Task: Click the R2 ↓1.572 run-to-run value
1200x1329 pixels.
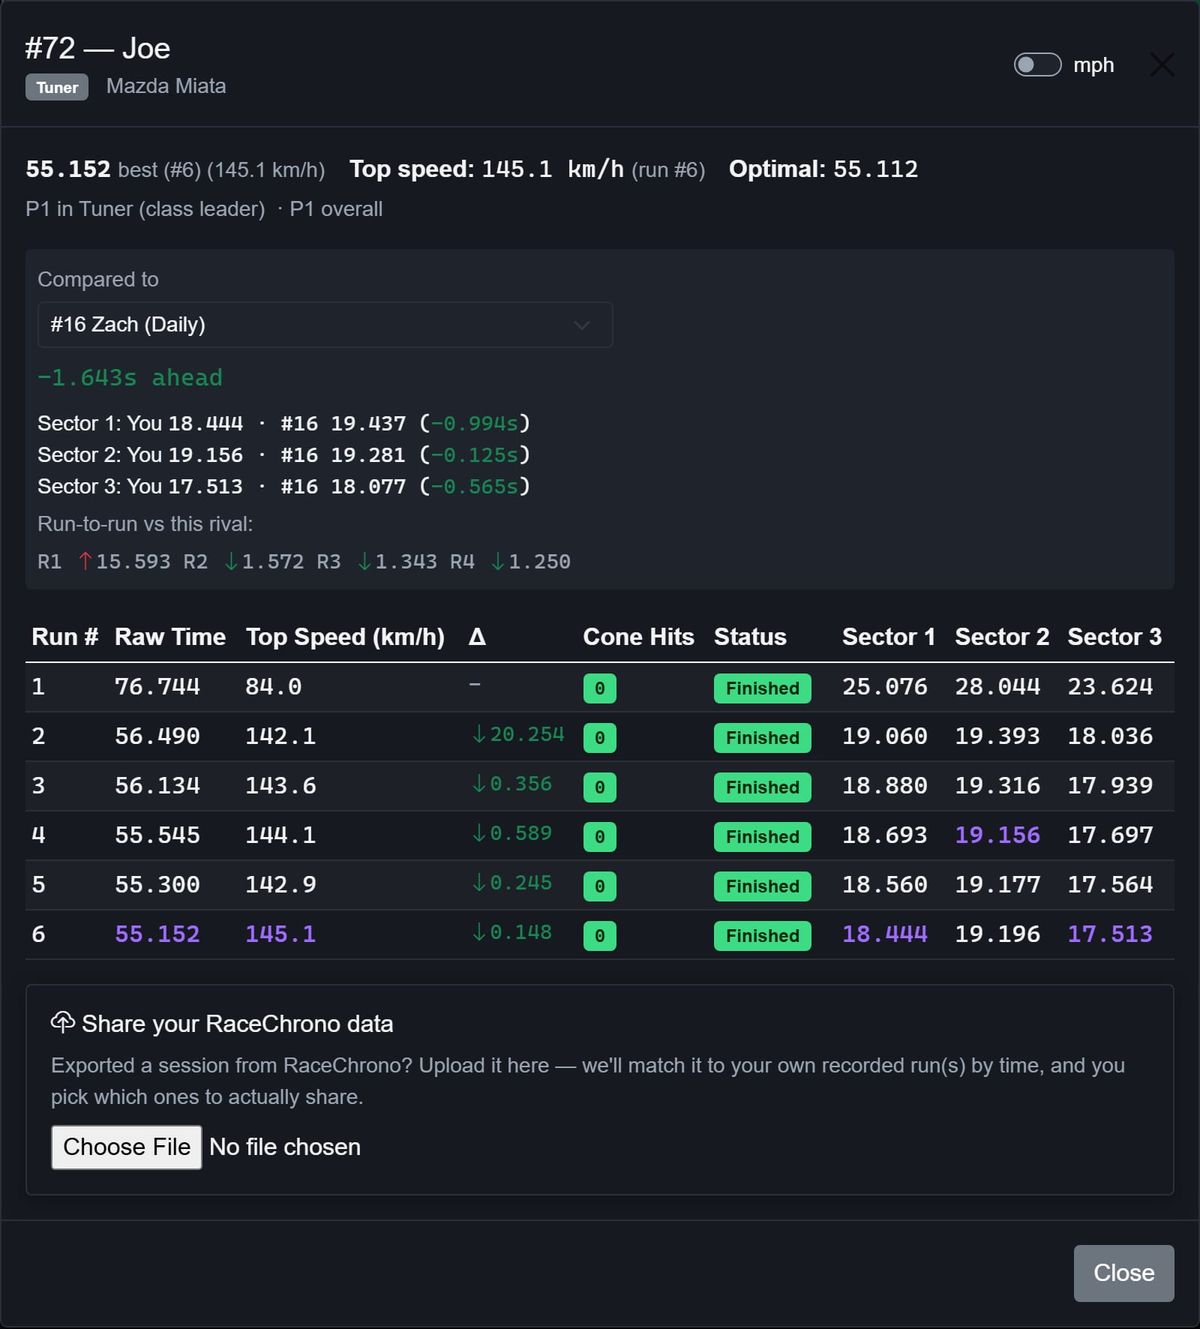Action: coord(243,562)
